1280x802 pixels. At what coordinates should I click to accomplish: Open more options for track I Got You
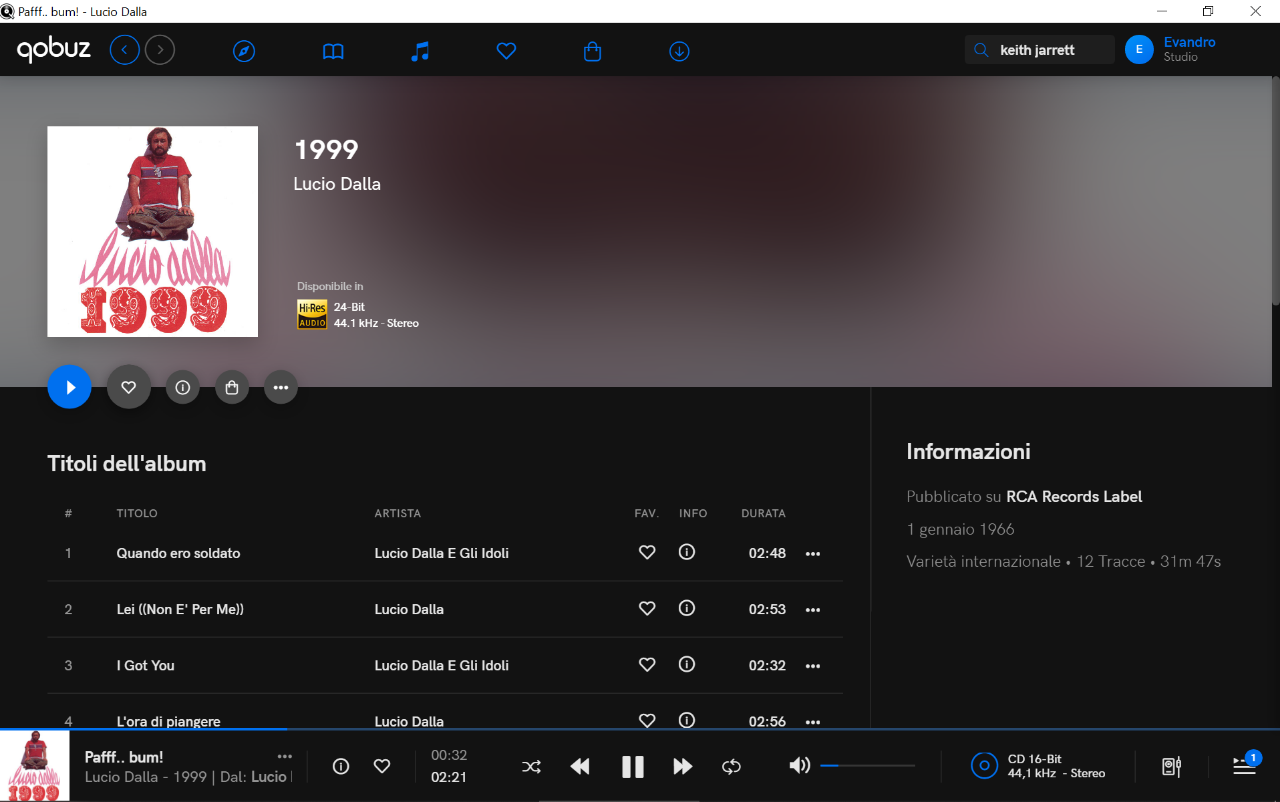812,666
